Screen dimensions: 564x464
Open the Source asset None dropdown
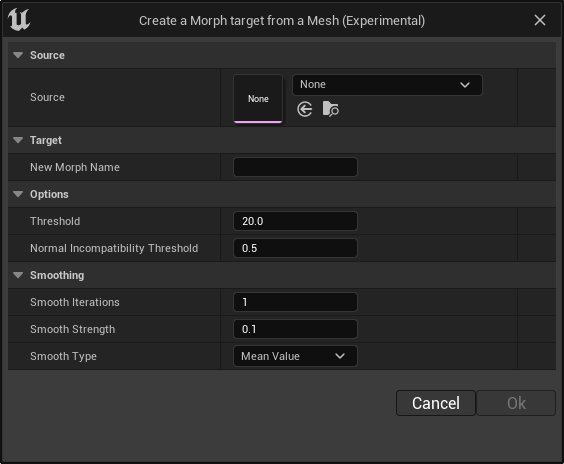point(387,85)
